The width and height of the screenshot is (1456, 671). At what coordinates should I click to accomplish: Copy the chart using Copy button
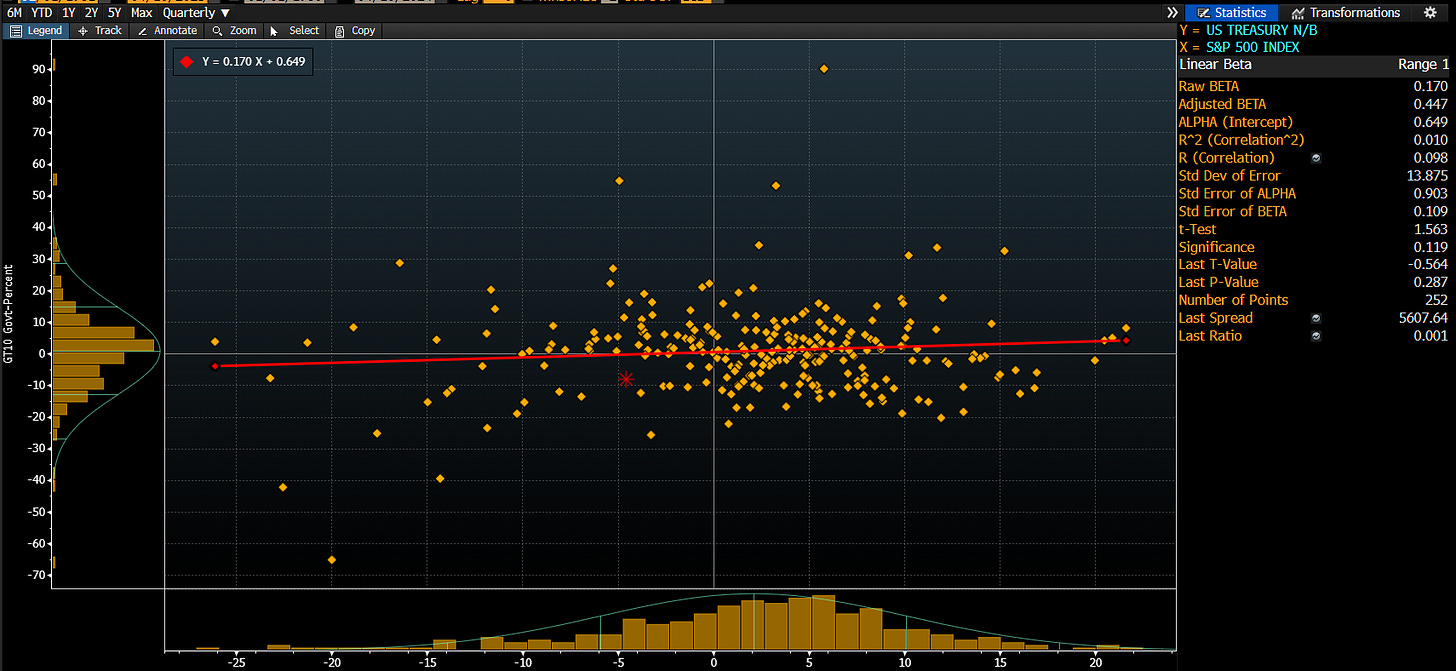pyautogui.click(x=355, y=31)
